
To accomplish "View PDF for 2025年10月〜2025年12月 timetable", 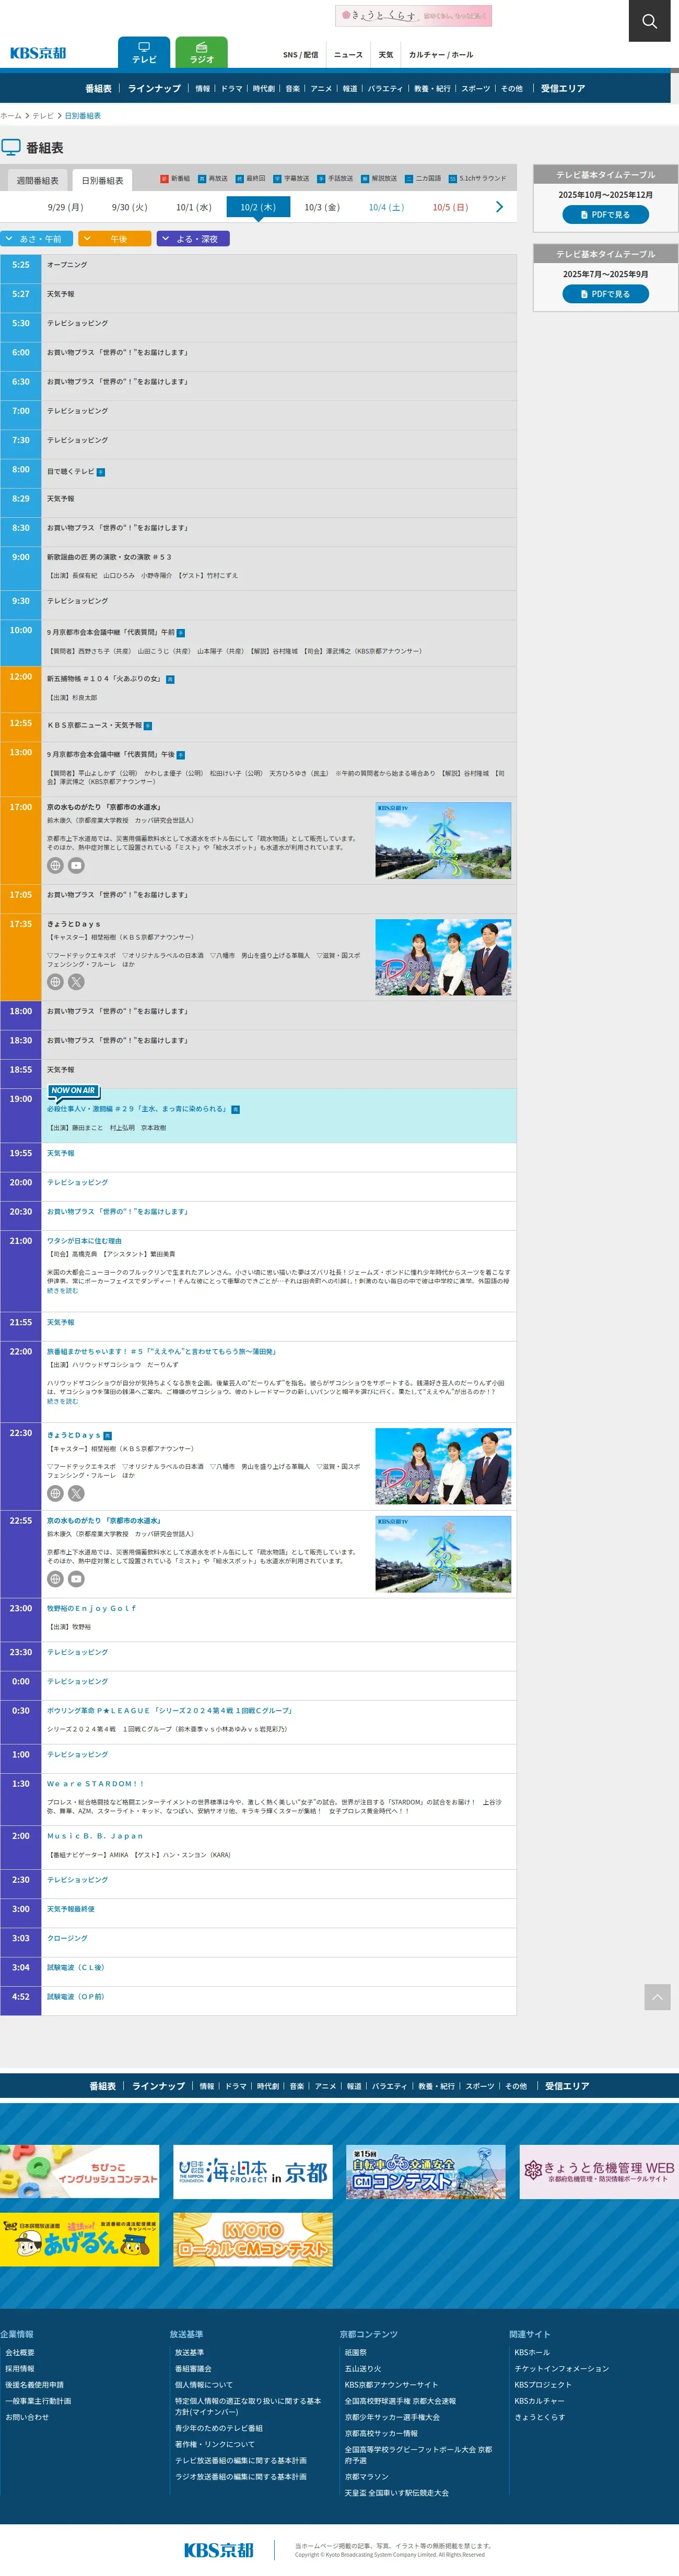I will 605,215.
